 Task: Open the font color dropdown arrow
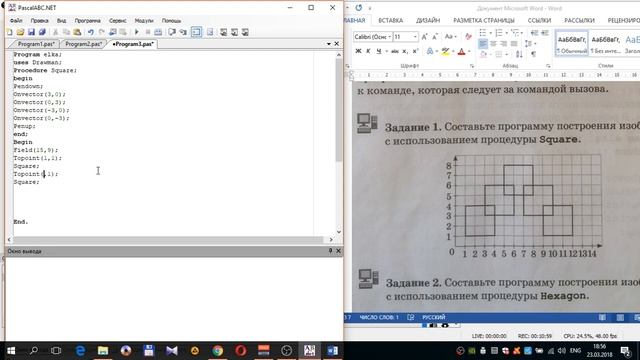coord(469,51)
